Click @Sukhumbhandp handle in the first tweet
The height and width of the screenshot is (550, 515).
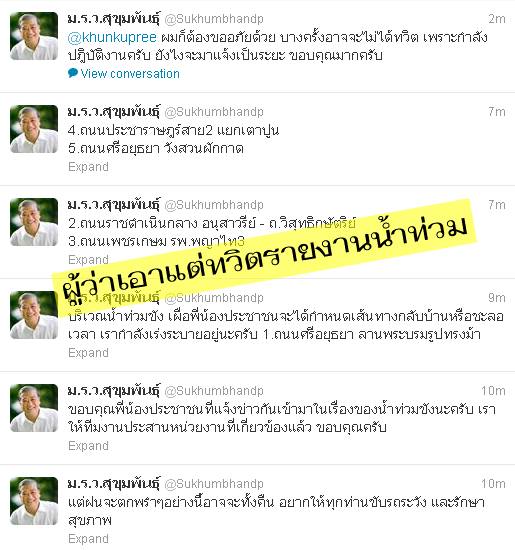pos(214,19)
